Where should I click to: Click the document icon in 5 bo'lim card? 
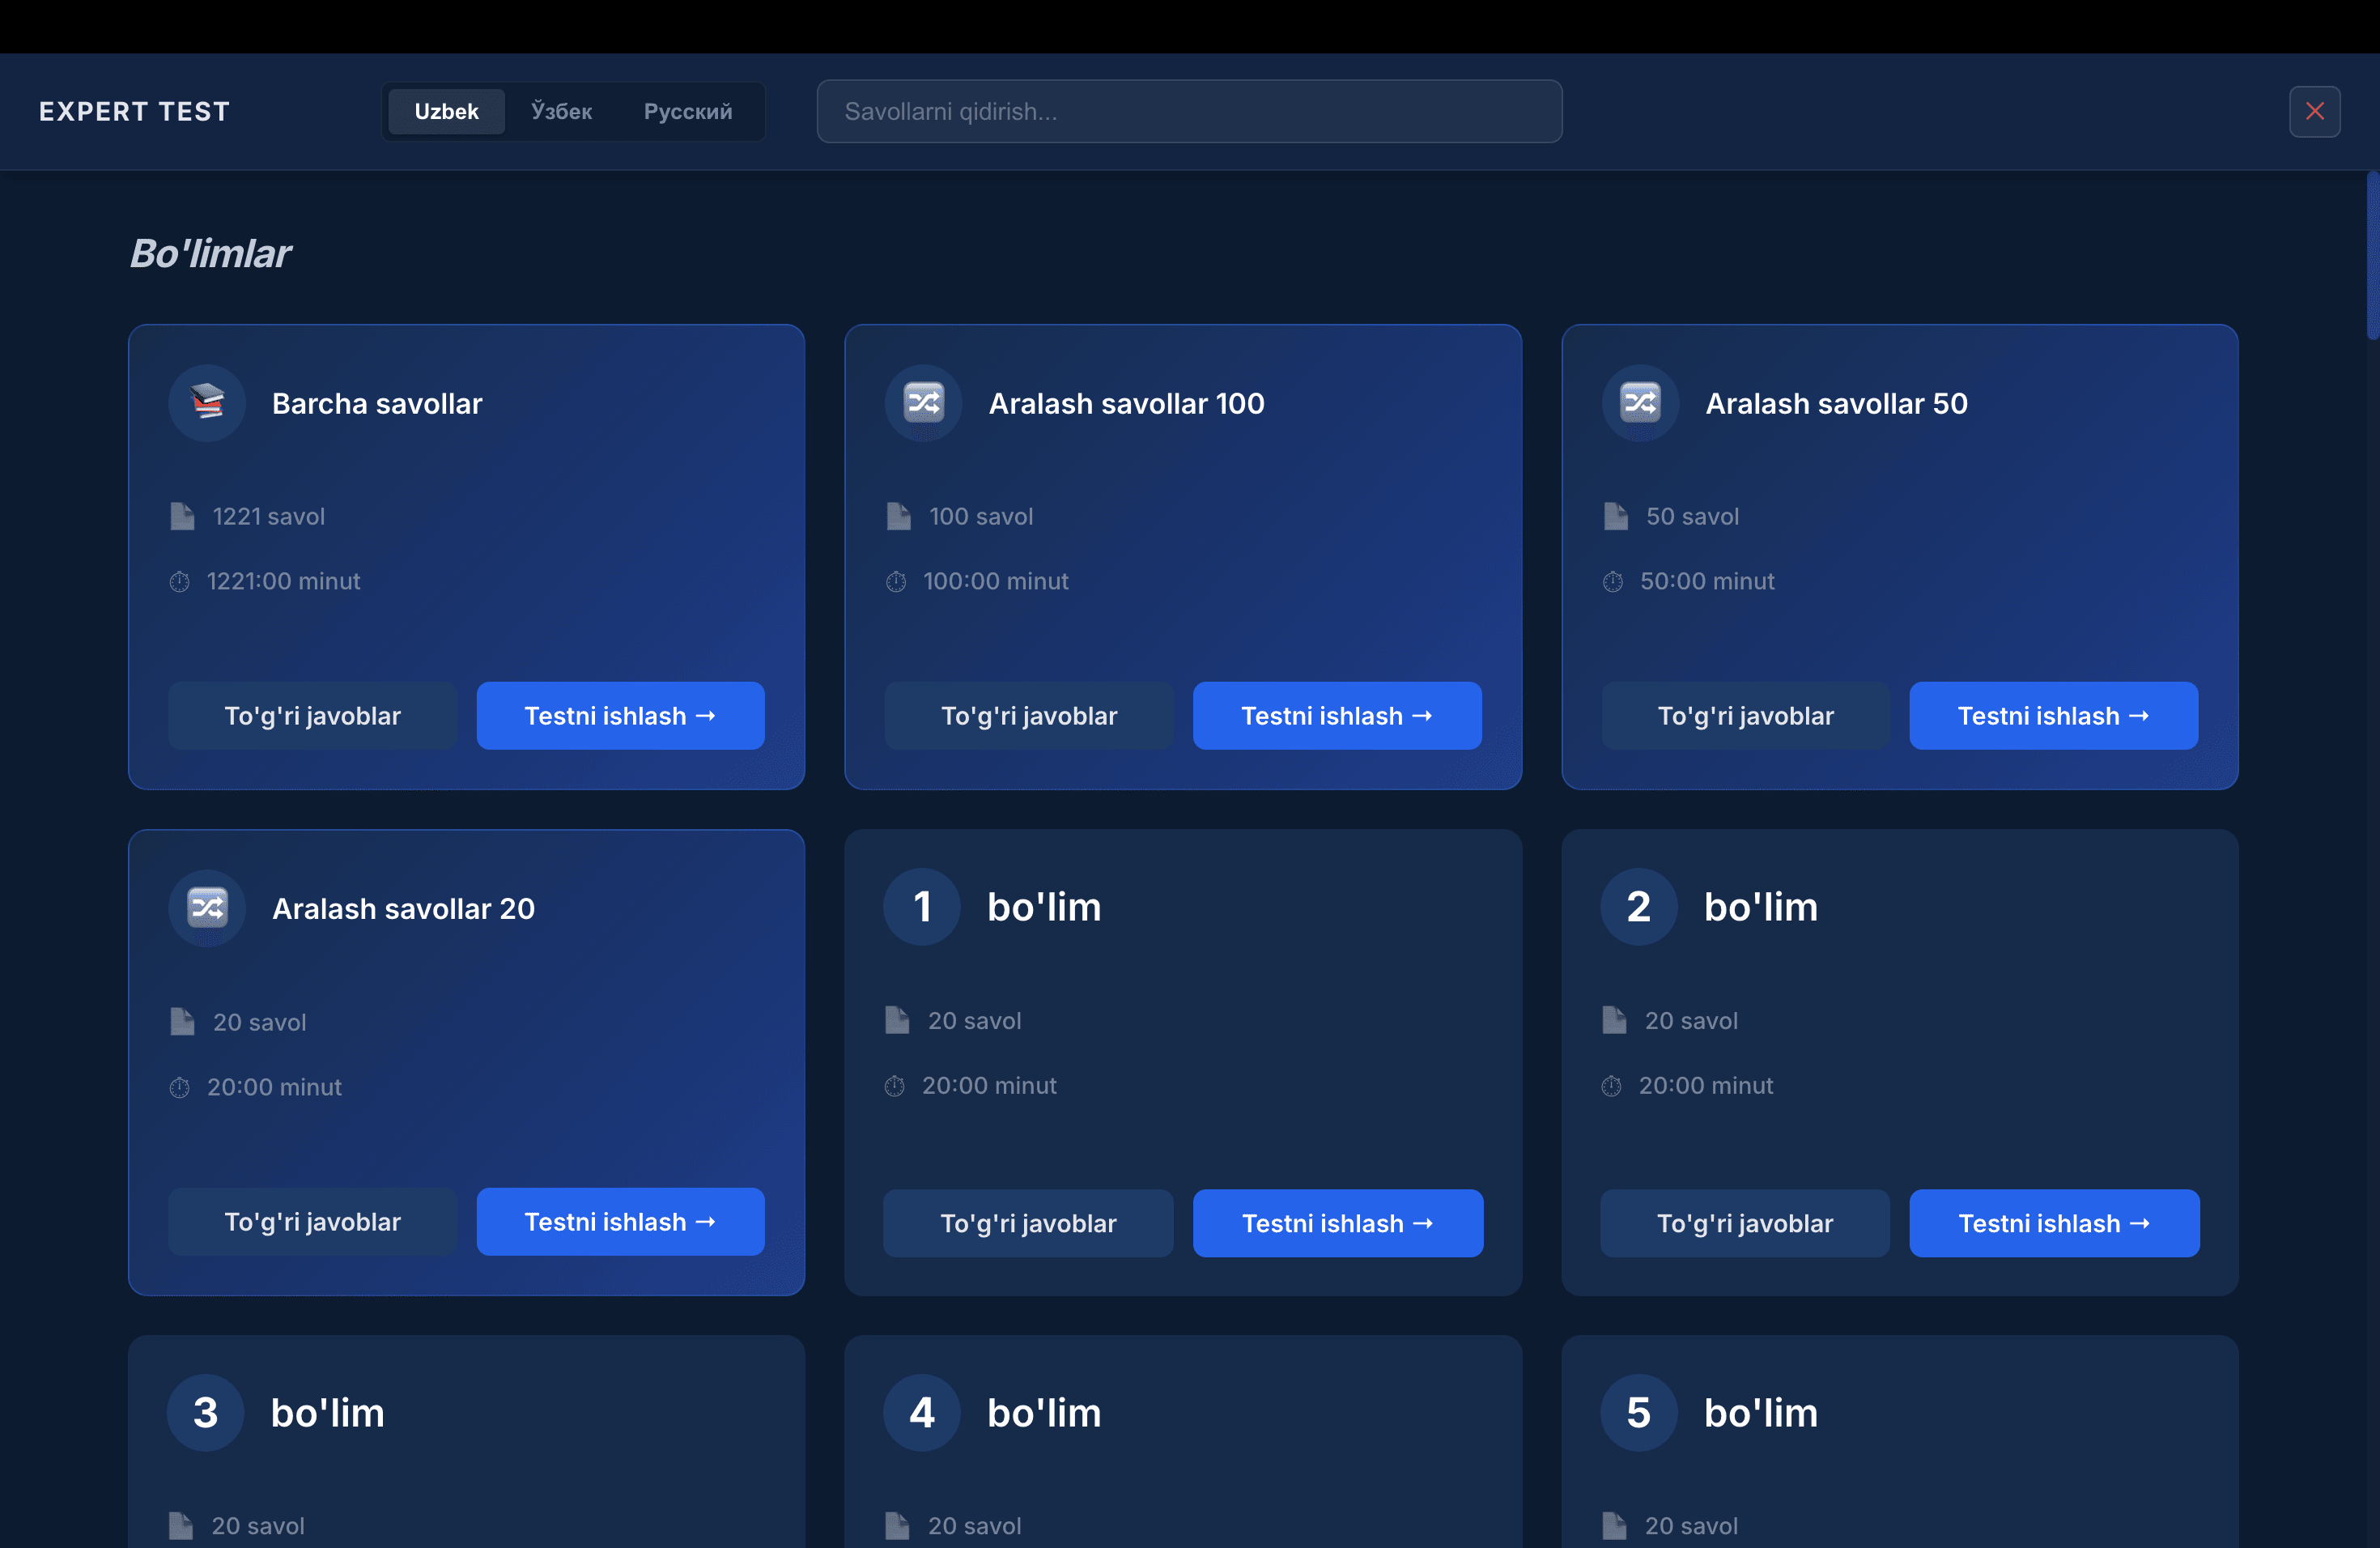(1614, 1526)
